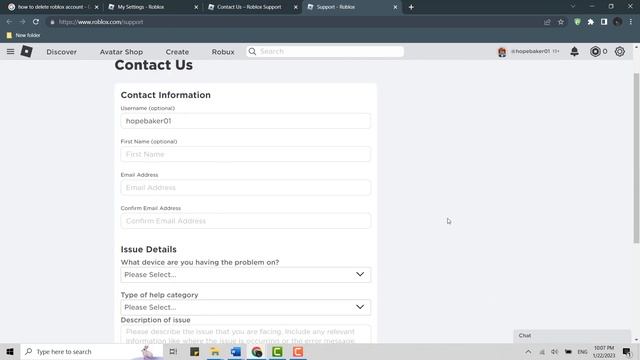Open the green Camtasia taskbar icon
Image resolution: width=640 pixels, height=360 pixels.
coord(277,351)
